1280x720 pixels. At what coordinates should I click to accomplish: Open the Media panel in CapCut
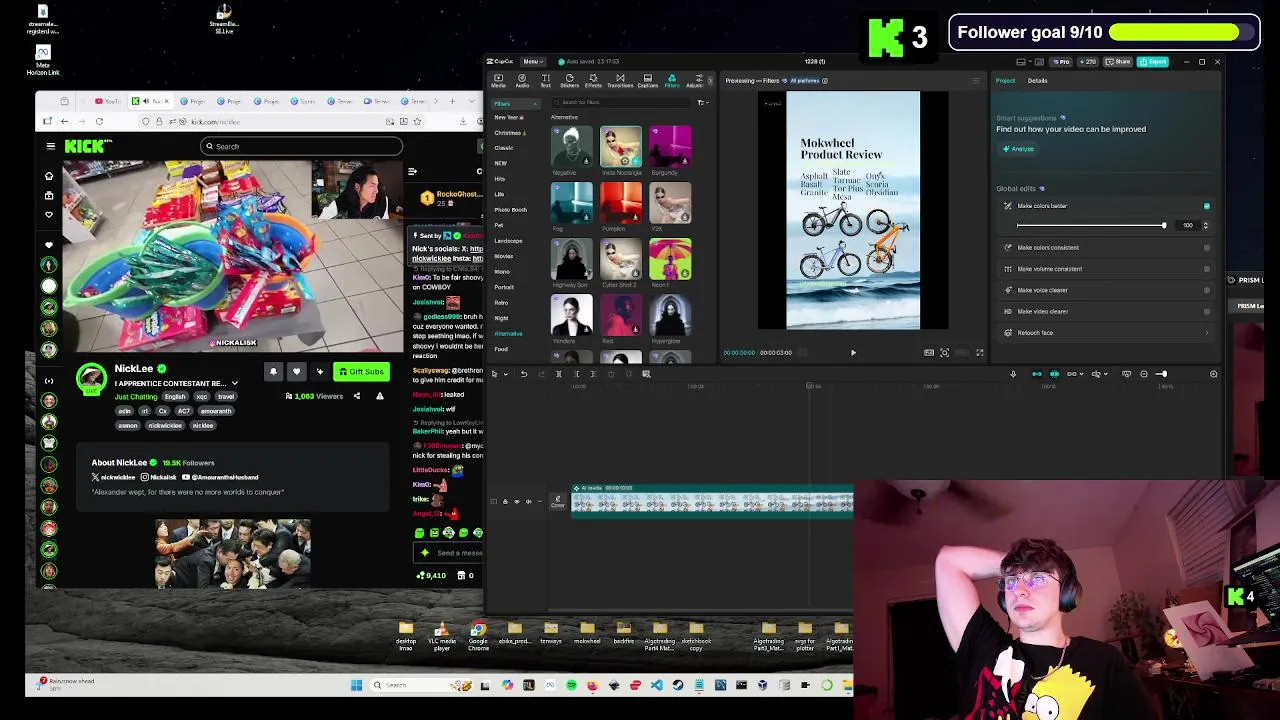point(498,80)
